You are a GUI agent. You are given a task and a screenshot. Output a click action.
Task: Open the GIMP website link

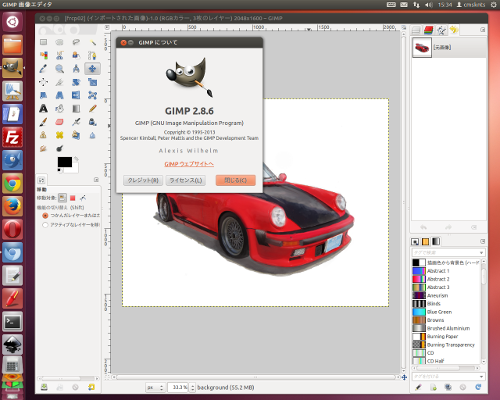click(x=189, y=164)
